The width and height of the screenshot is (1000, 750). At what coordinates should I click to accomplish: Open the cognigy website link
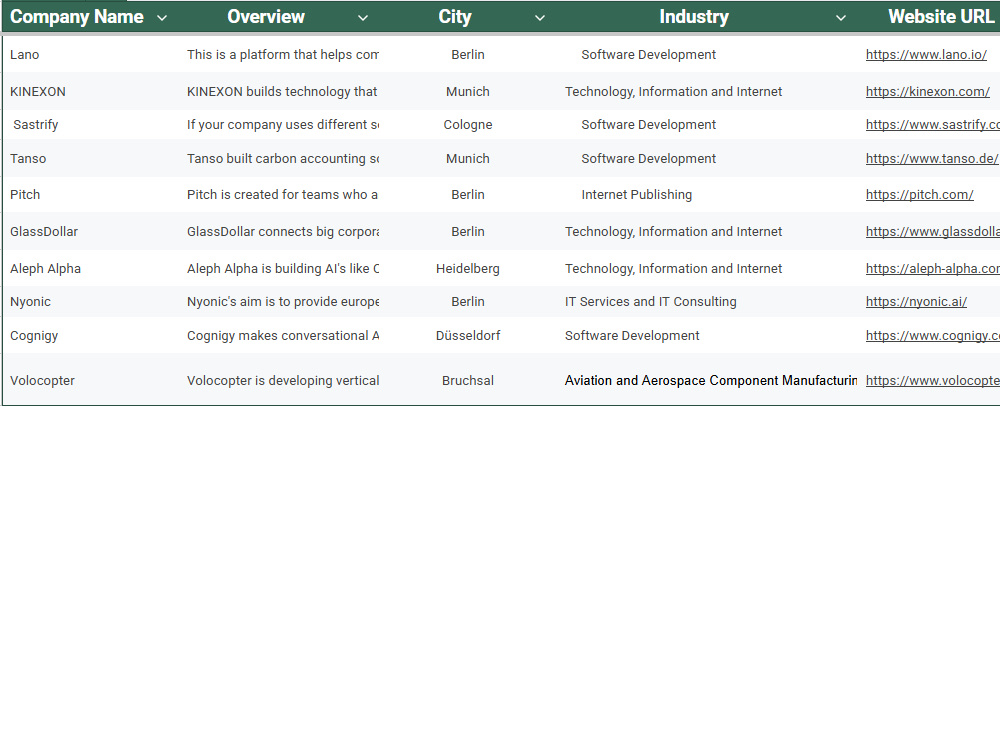point(932,336)
